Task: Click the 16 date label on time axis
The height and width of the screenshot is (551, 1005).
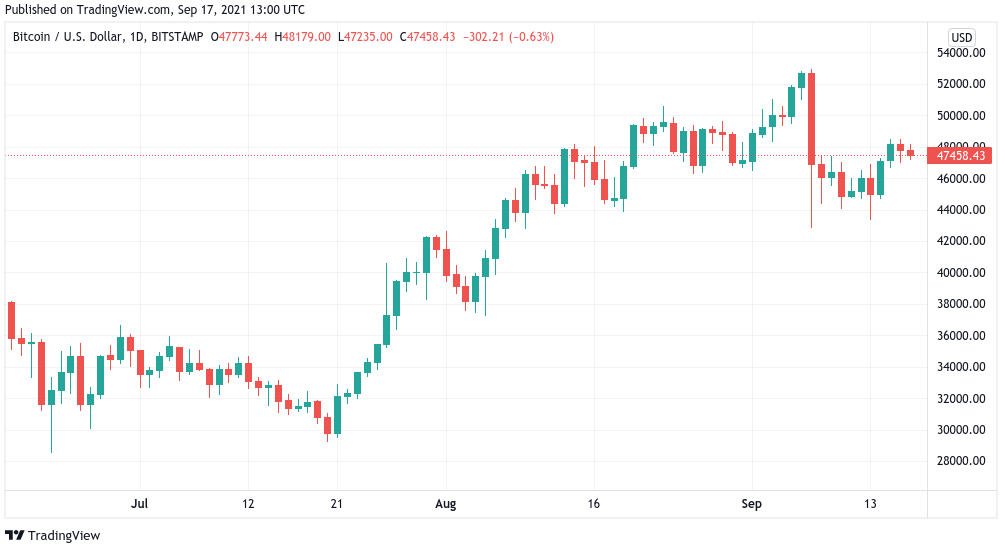Action: (594, 504)
